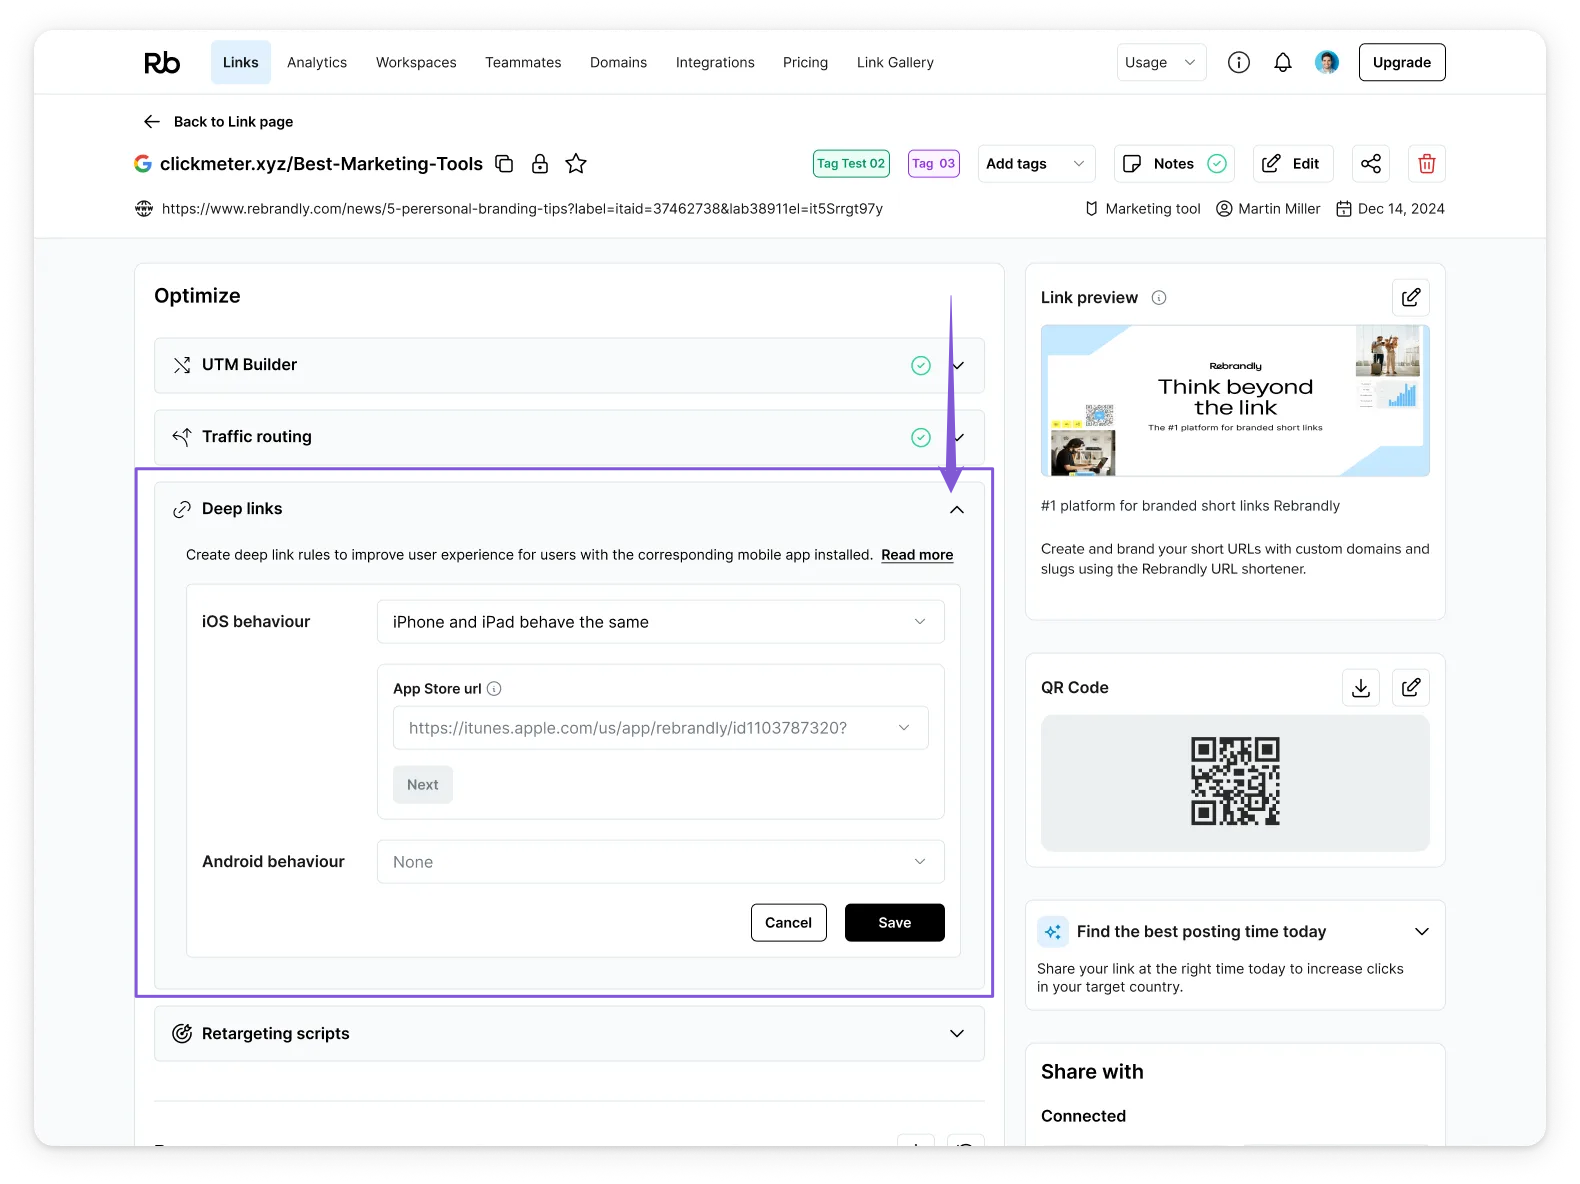The image size is (1580, 1184).
Task: Download the QR Code
Action: [1361, 687]
